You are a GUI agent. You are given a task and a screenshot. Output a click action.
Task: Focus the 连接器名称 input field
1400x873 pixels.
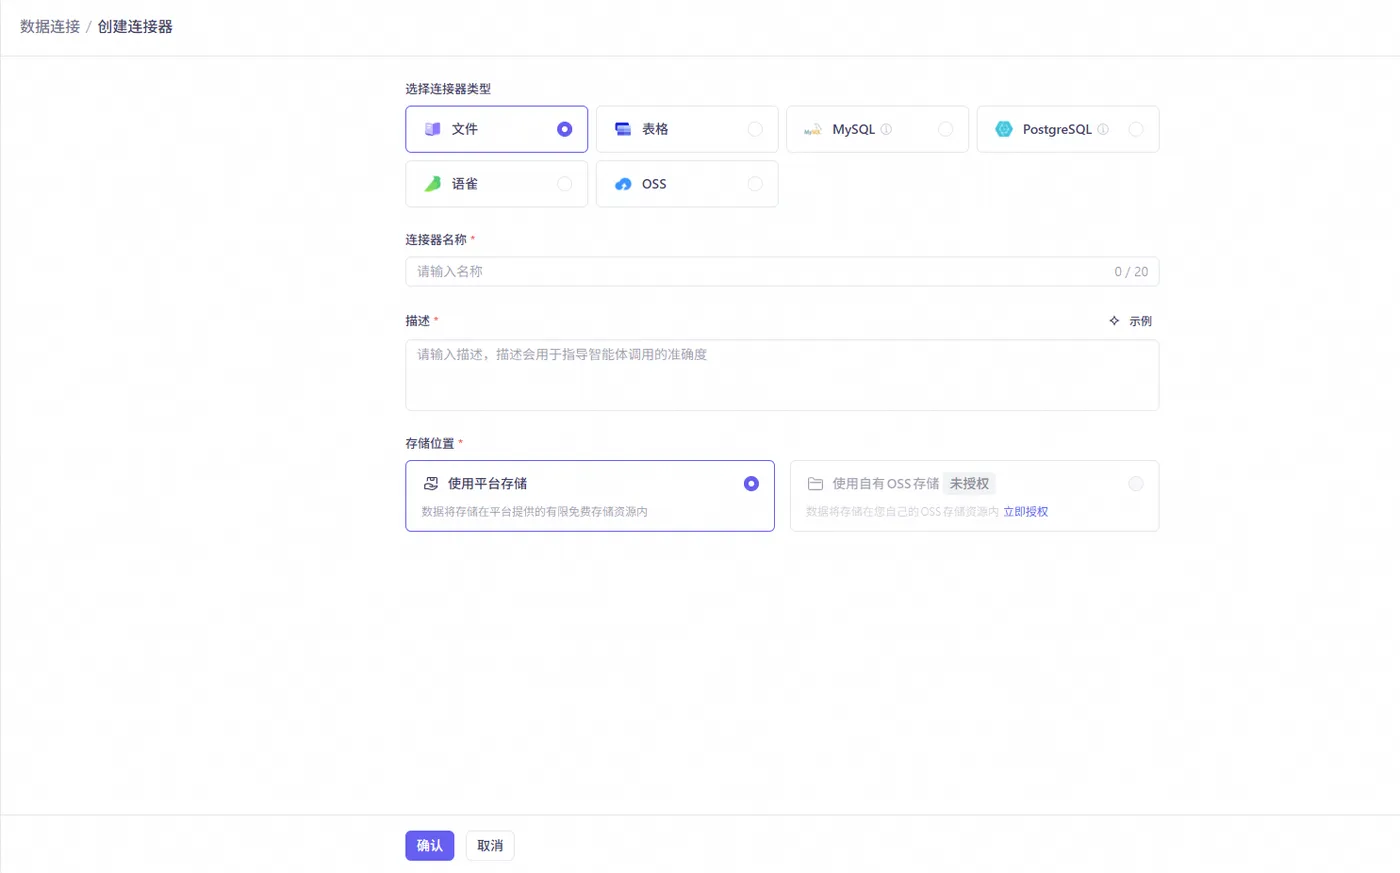click(x=782, y=272)
